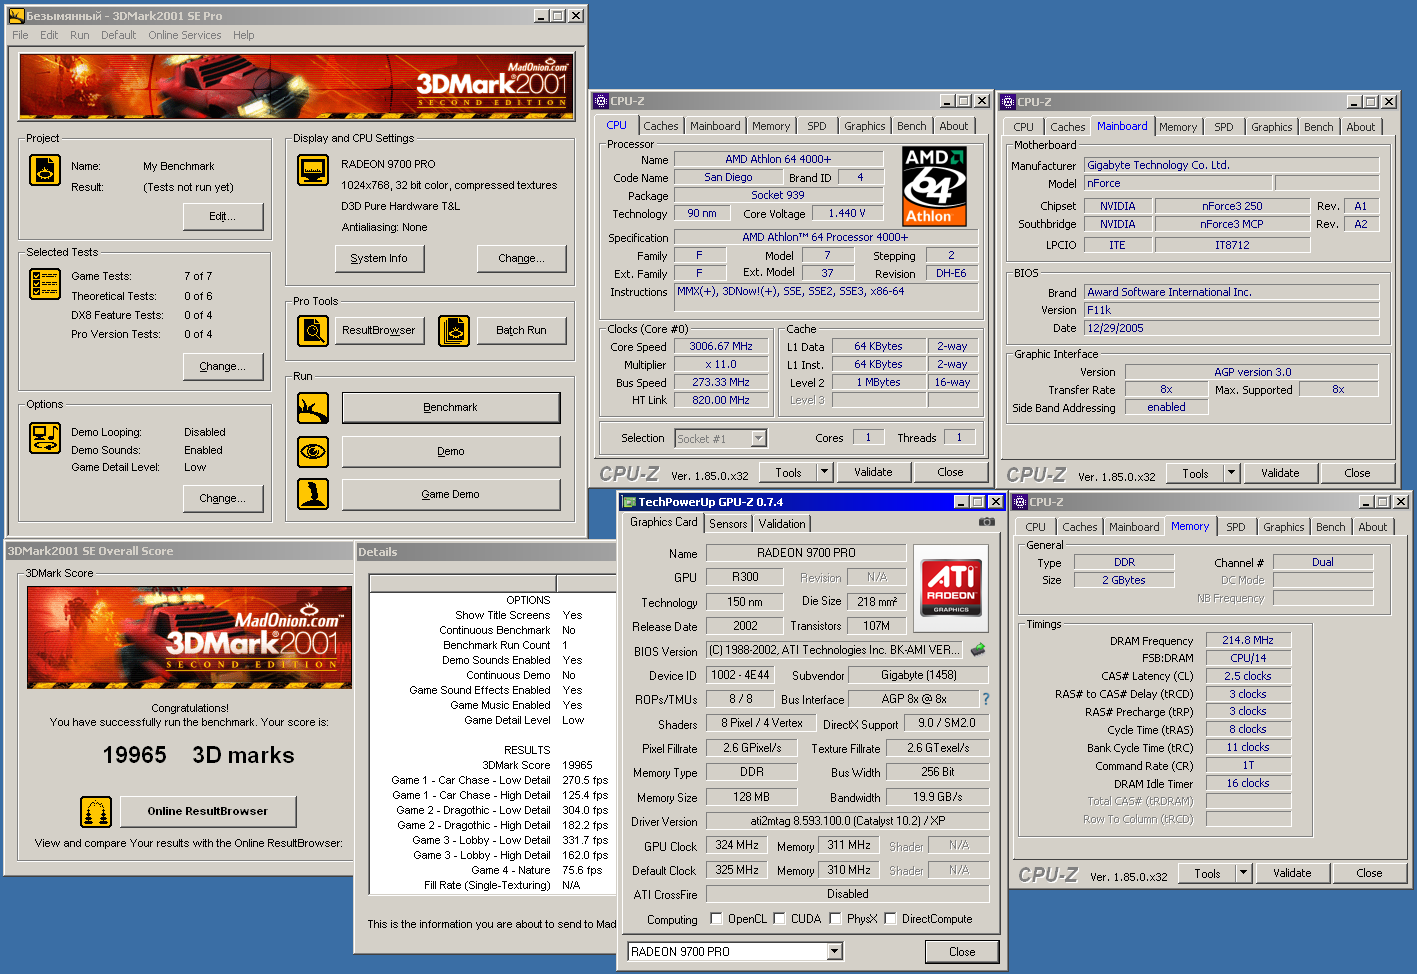Viewport: 1417px width, 974px height.
Task: Click the camera screenshot icon in GPU-Z
Action: coord(986,522)
